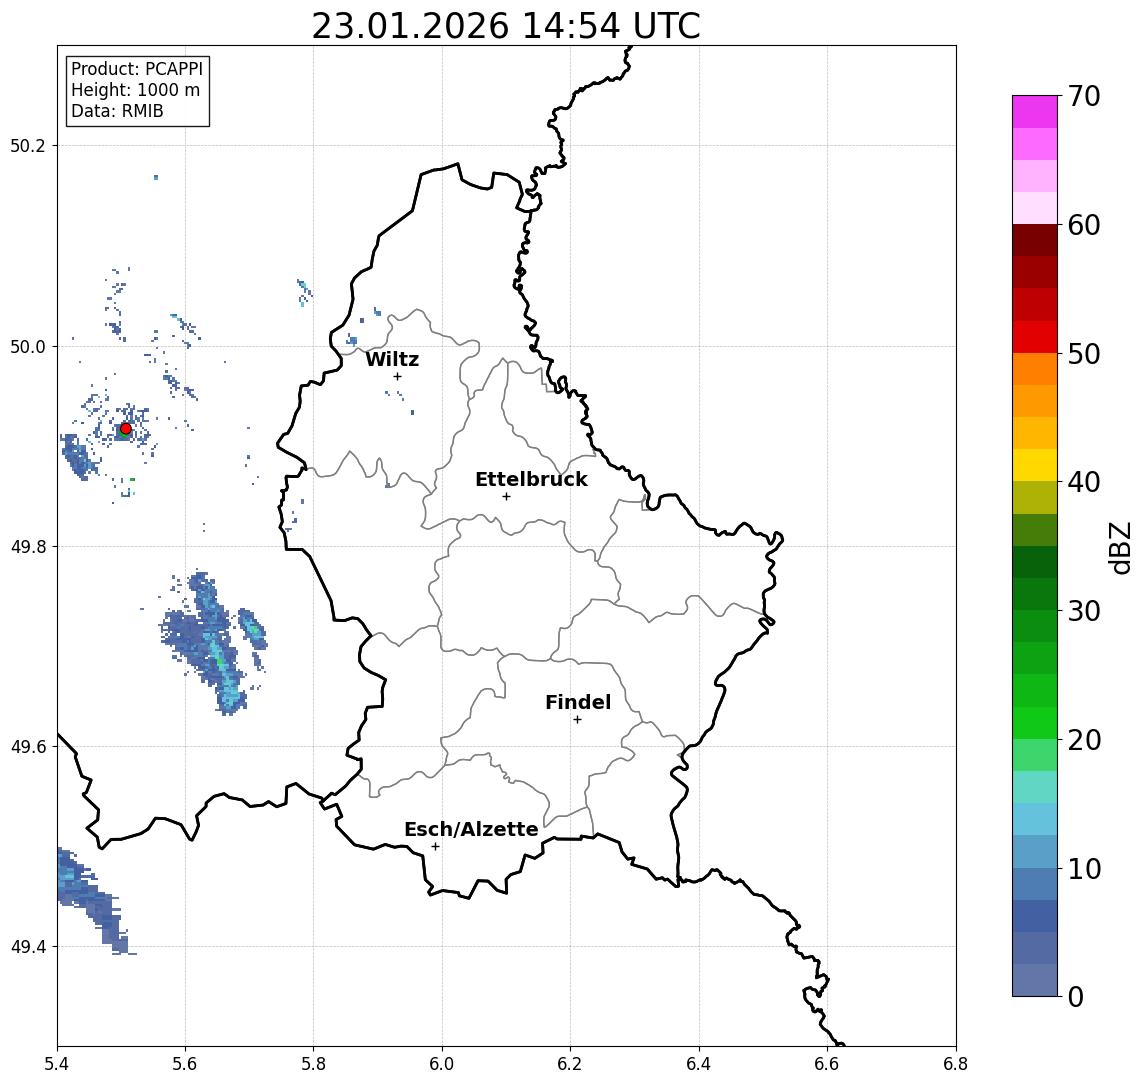Click the y-axis latitude label 50.0
1145x1084 pixels.
click(28, 346)
